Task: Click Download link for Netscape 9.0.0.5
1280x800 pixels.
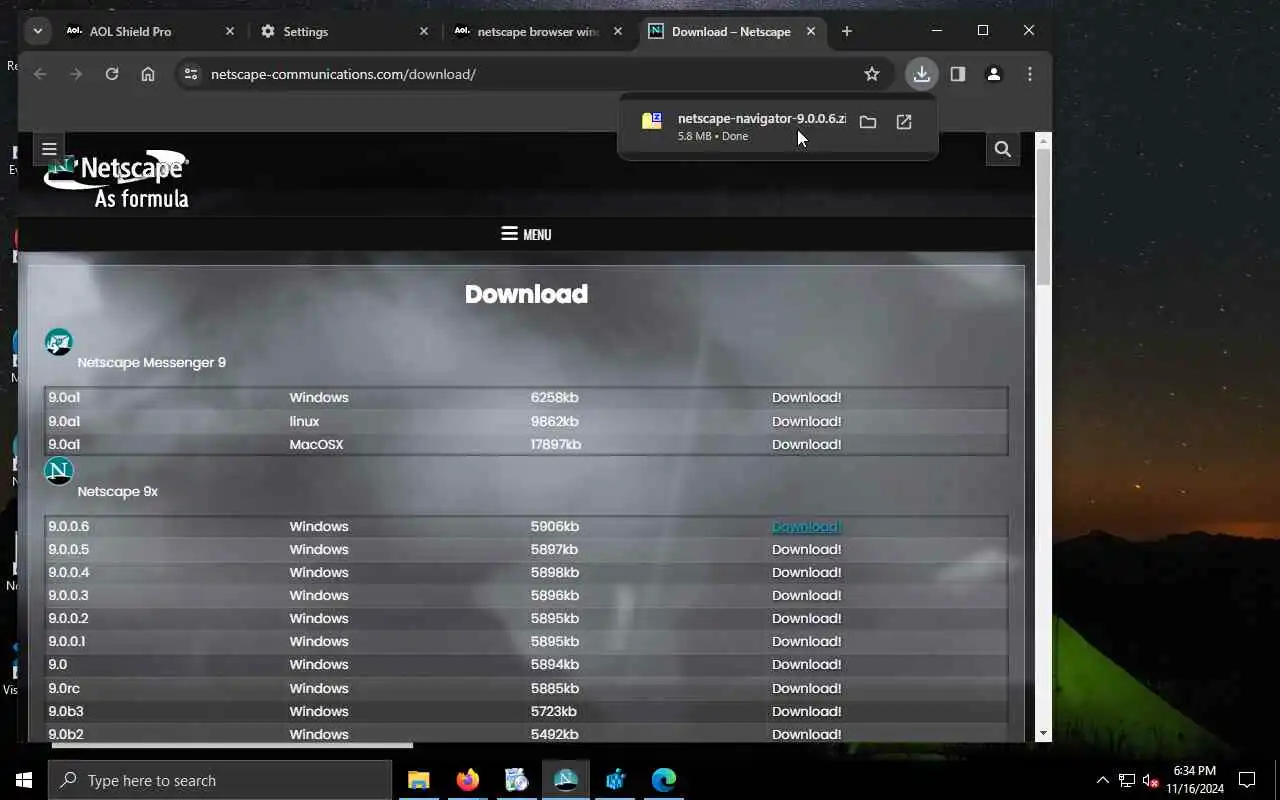Action: pyautogui.click(x=806, y=549)
